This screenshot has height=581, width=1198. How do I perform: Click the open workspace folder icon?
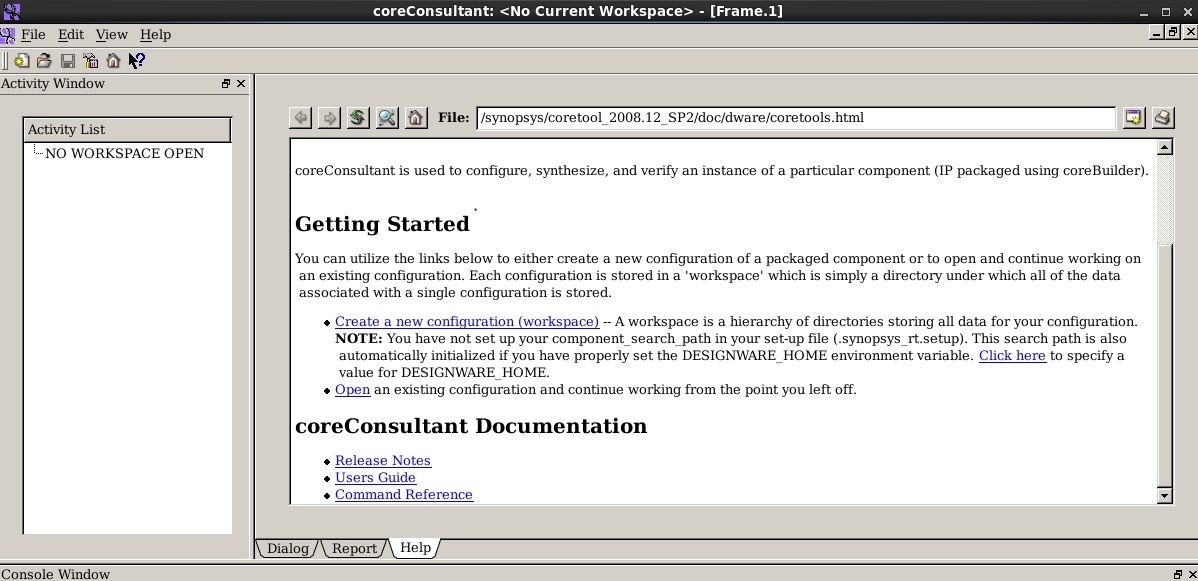pos(44,61)
